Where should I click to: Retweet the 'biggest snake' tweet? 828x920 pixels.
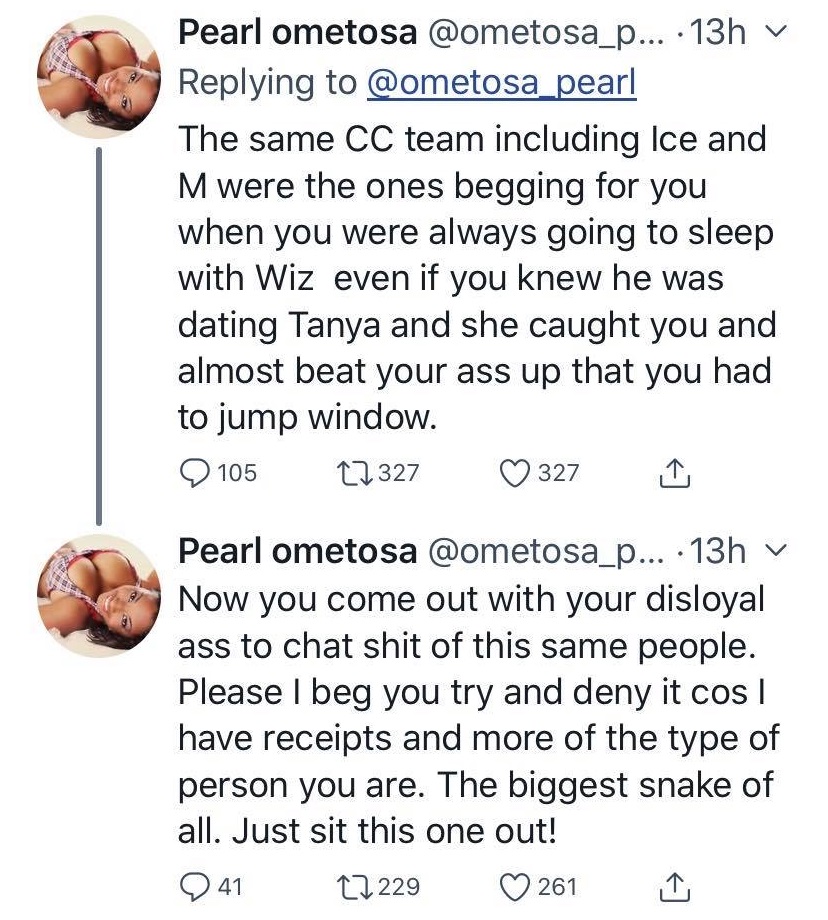coord(356,886)
